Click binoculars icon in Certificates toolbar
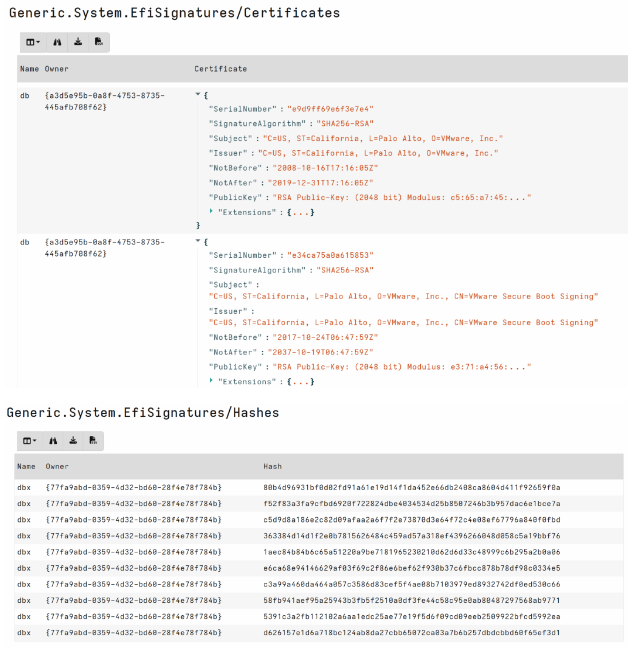The width and height of the screenshot is (640, 655). [56, 42]
